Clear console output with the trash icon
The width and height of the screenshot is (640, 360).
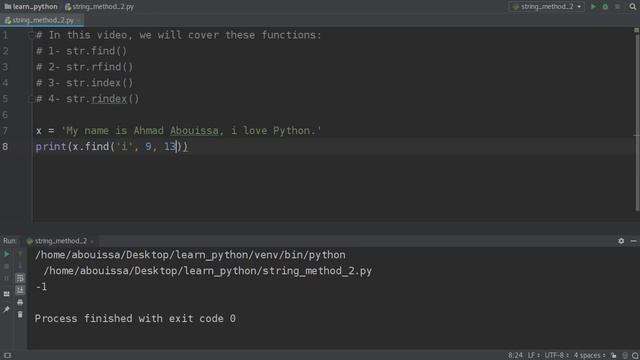pos(20,314)
